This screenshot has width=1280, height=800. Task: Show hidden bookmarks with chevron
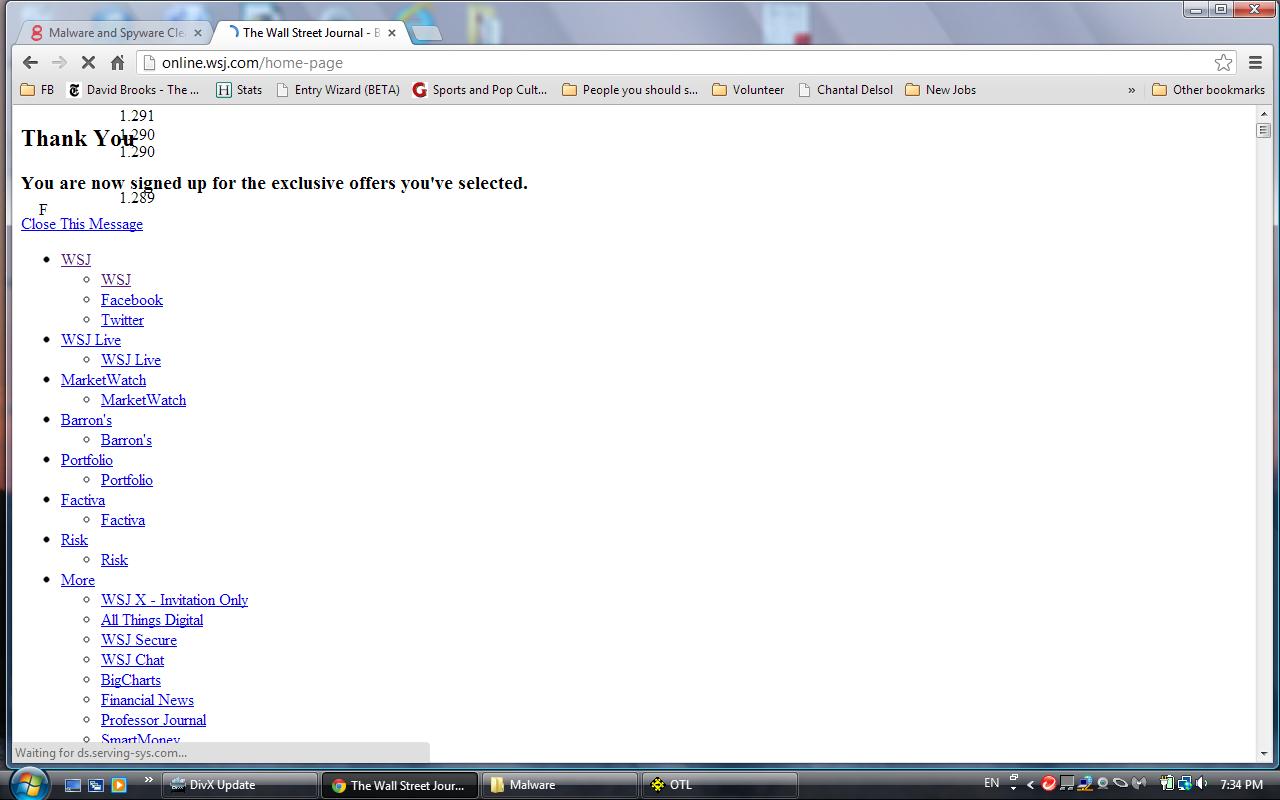[x=1131, y=90]
